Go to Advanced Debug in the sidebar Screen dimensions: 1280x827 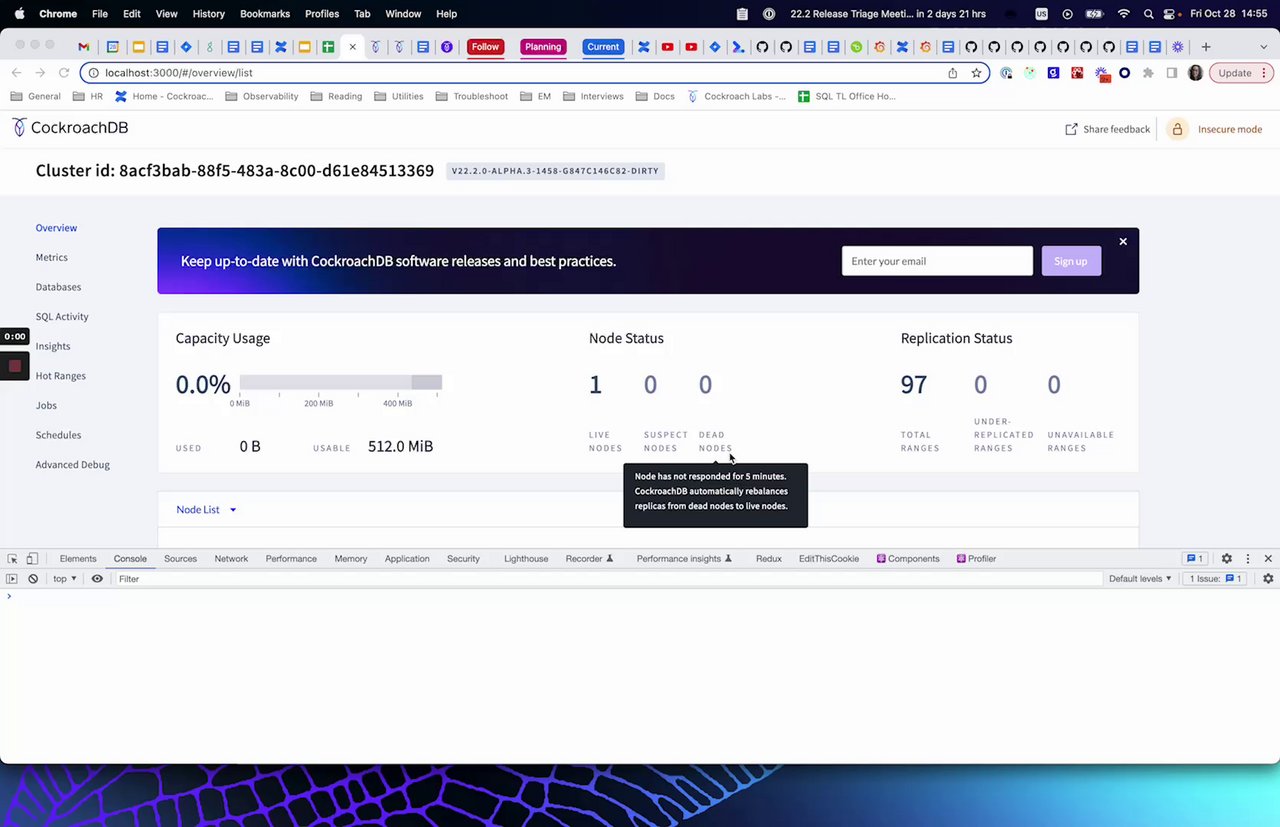[x=73, y=465]
